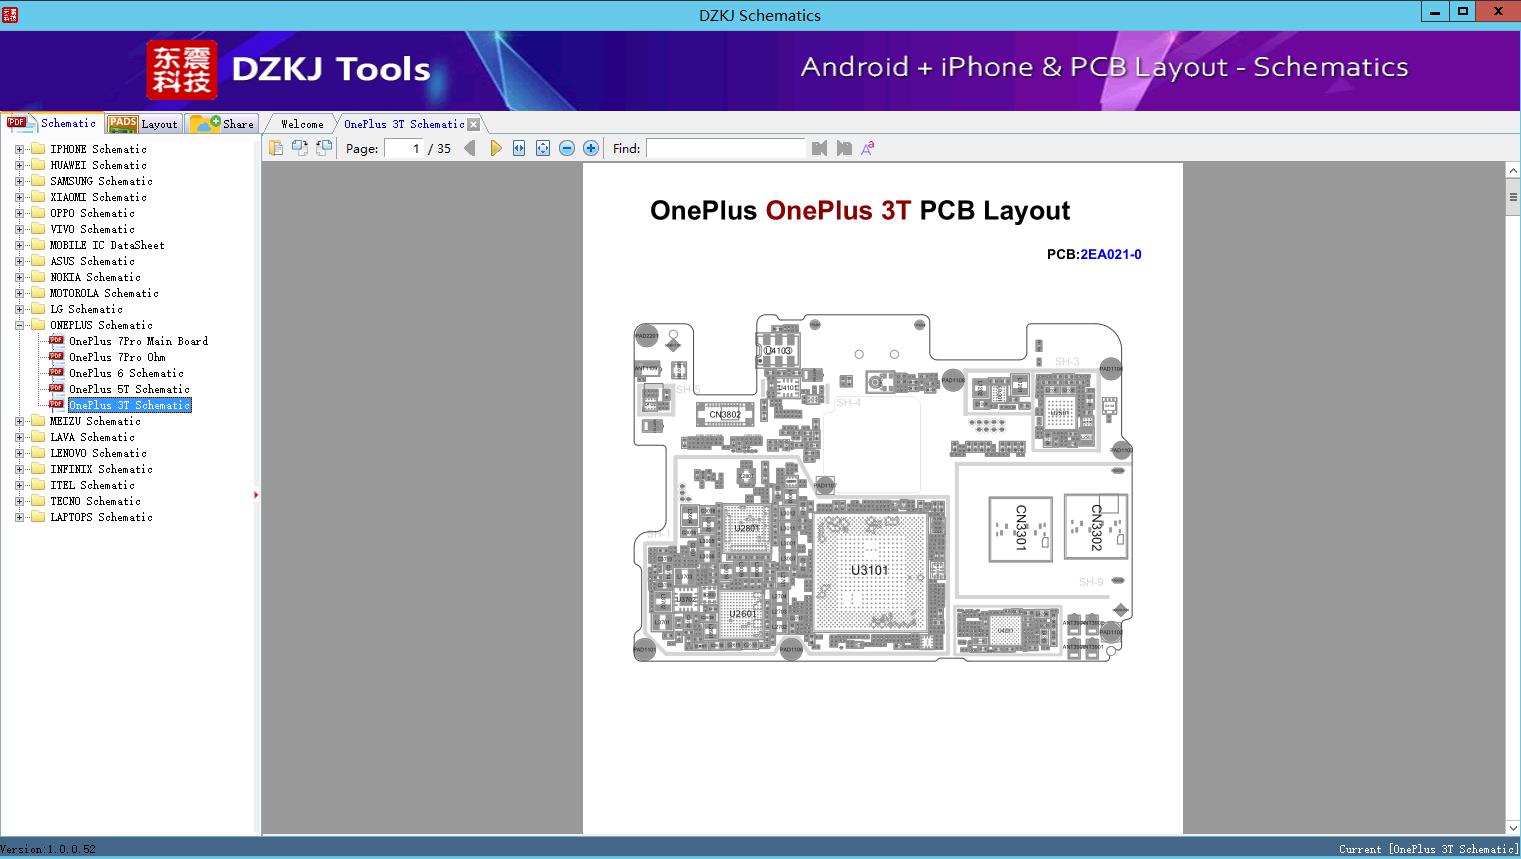The width and height of the screenshot is (1521, 859).
Task: Expand the OPPO Schematic folder
Action: (19, 213)
